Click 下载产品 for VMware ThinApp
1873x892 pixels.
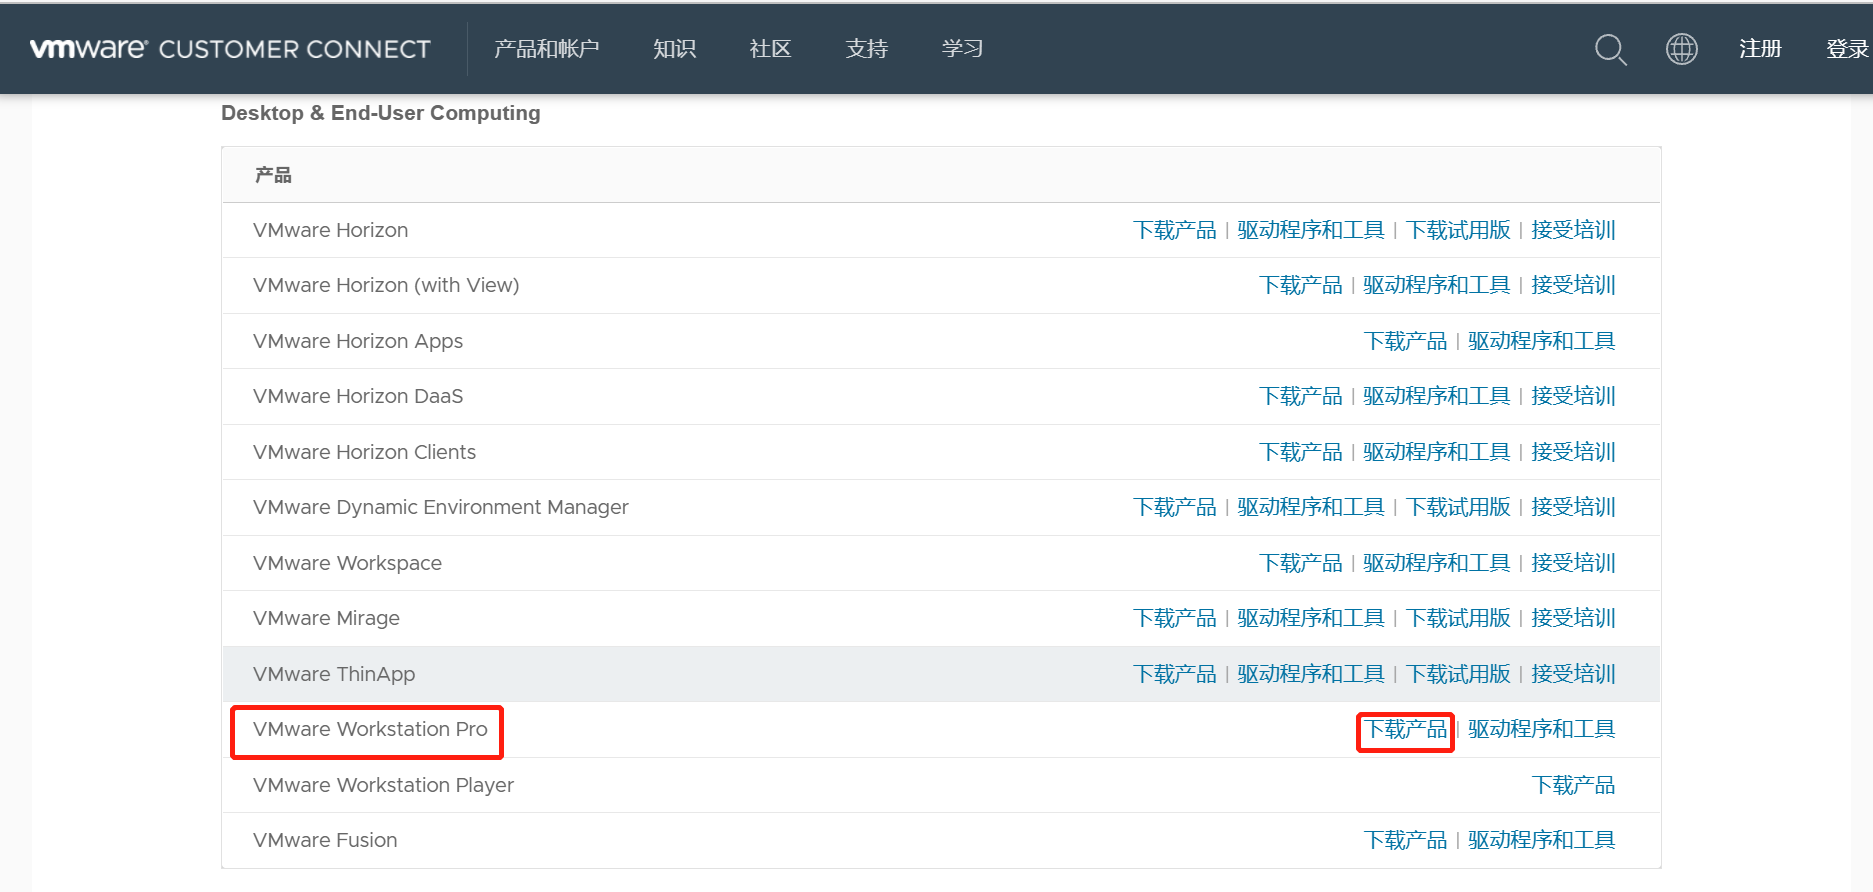point(1175,674)
